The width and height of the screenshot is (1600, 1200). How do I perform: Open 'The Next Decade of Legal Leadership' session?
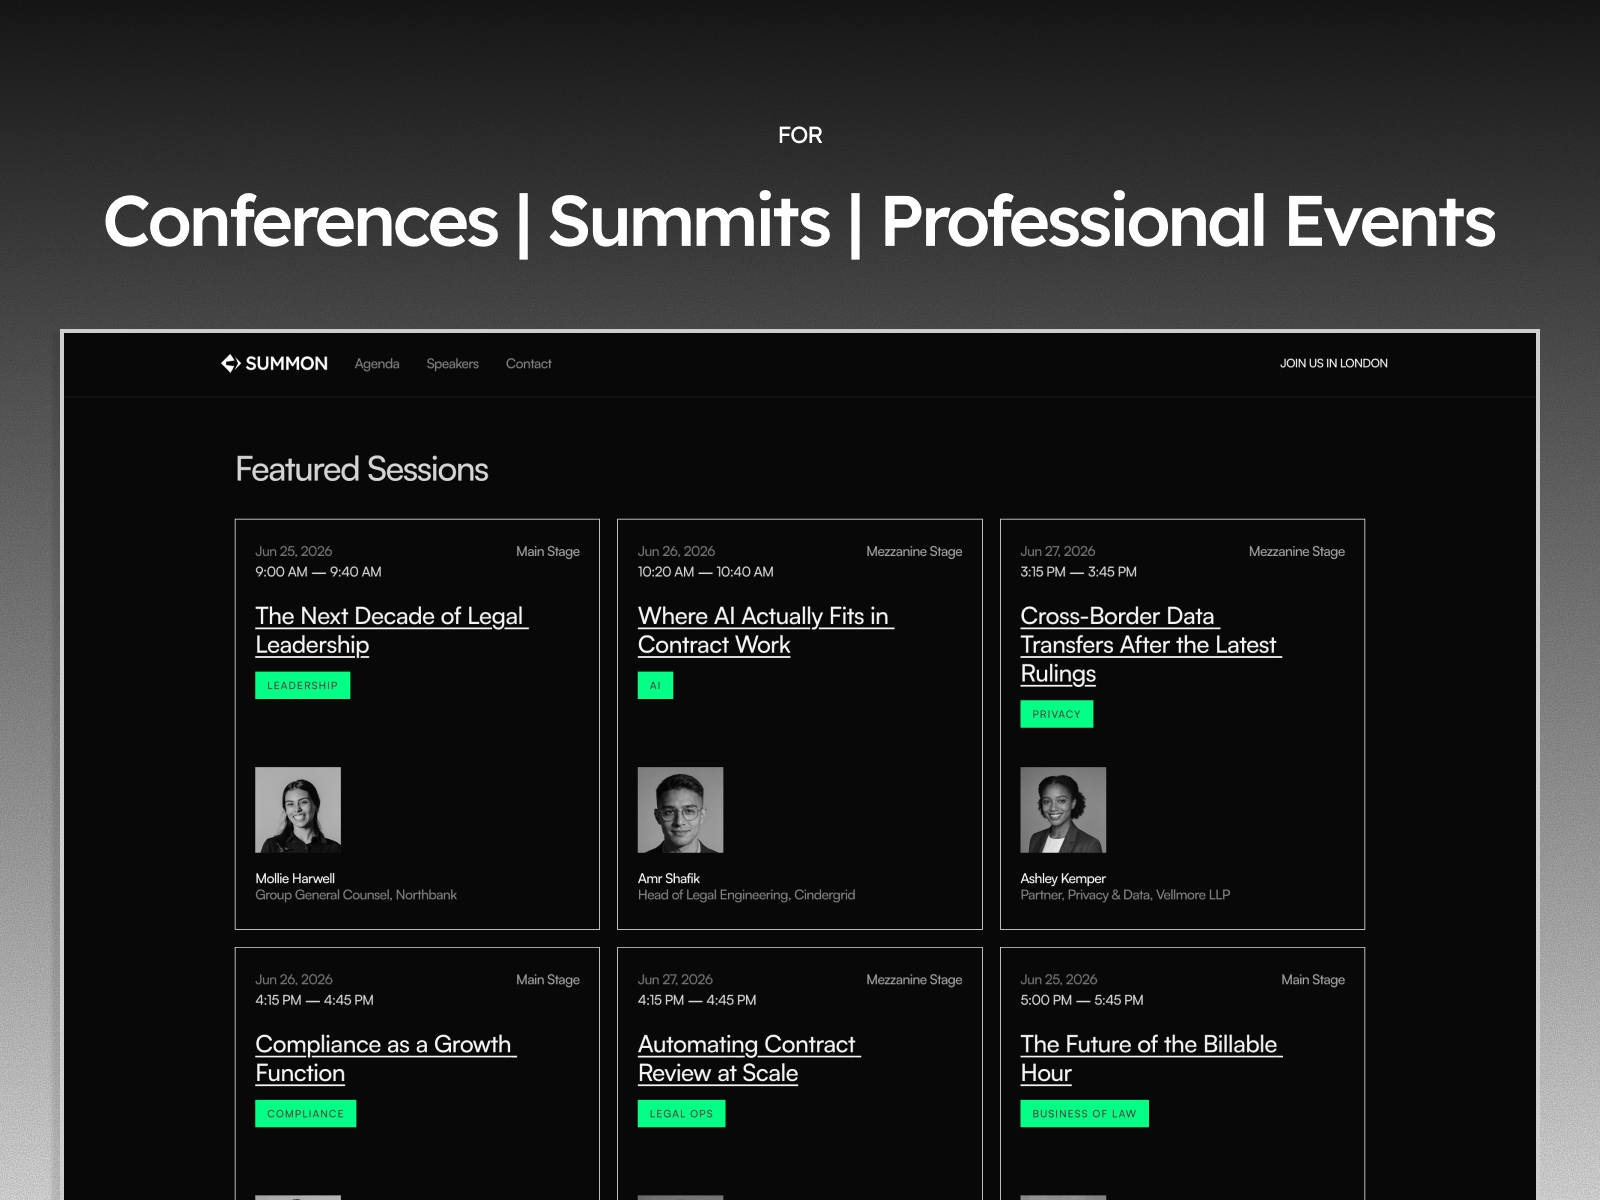coord(391,630)
